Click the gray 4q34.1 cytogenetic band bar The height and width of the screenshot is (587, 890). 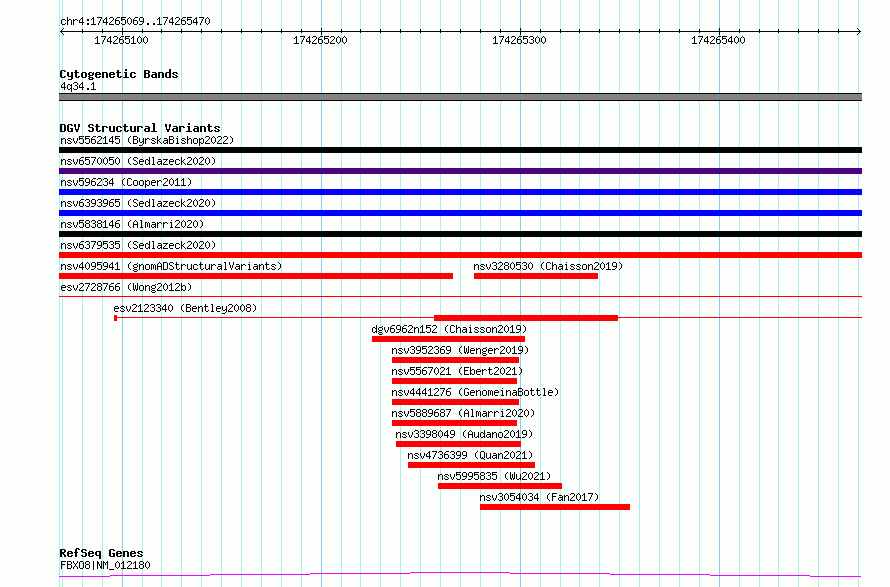pyautogui.click(x=460, y=97)
